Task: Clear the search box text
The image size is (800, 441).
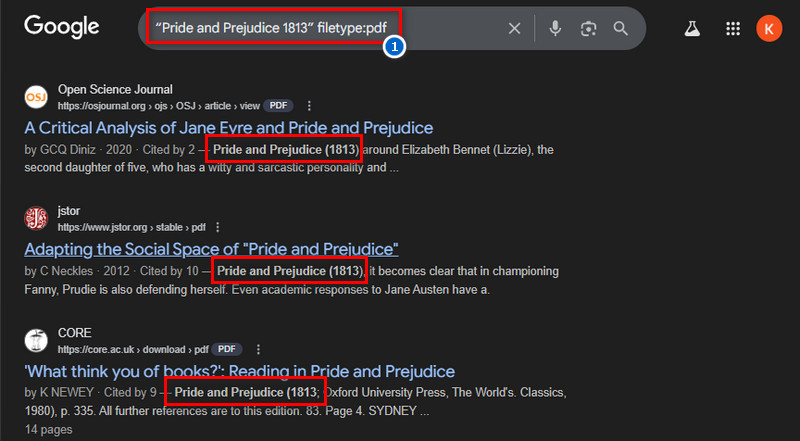Action: tap(514, 28)
